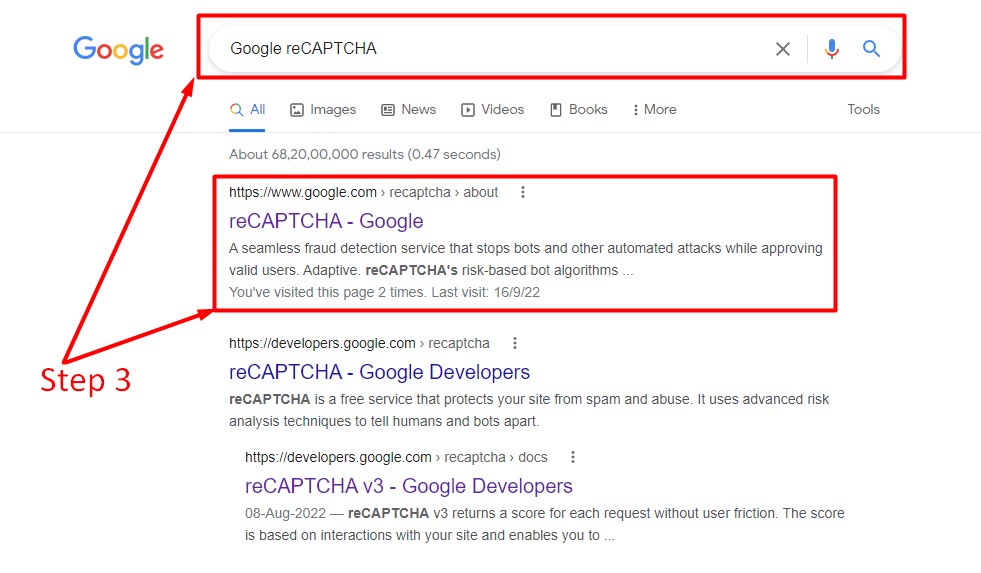981x573 pixels.
Task: Click 'You've visited this page 2 times' text
Action: tap(384, 292)
